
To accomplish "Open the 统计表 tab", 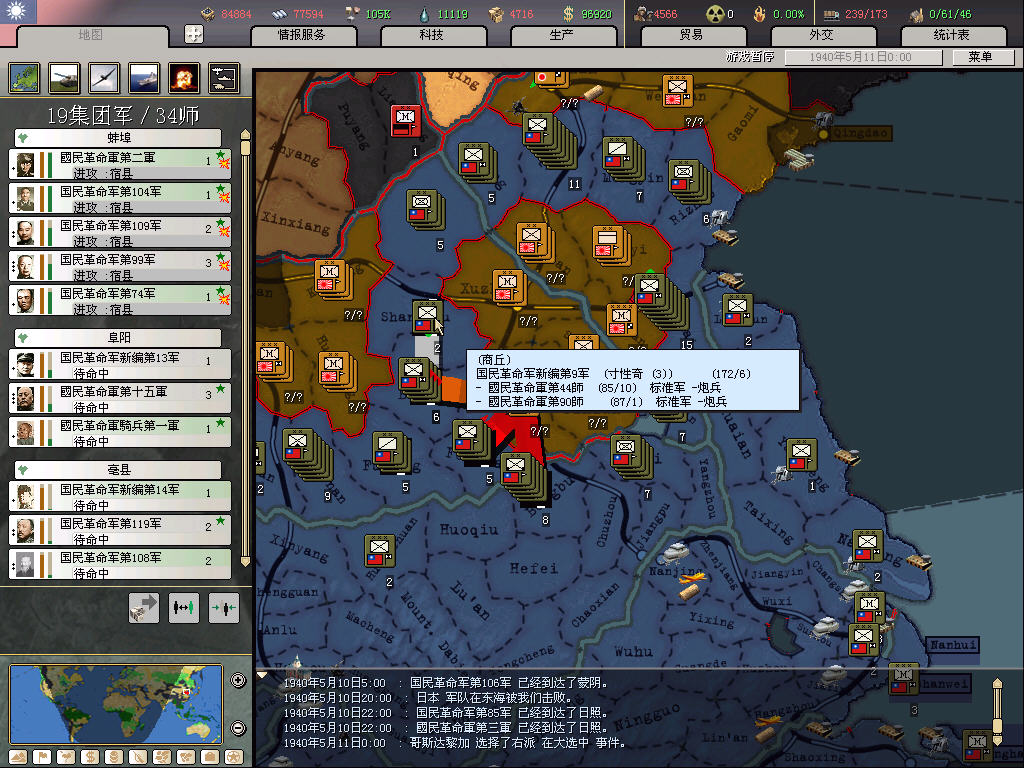I will [952, 35].
